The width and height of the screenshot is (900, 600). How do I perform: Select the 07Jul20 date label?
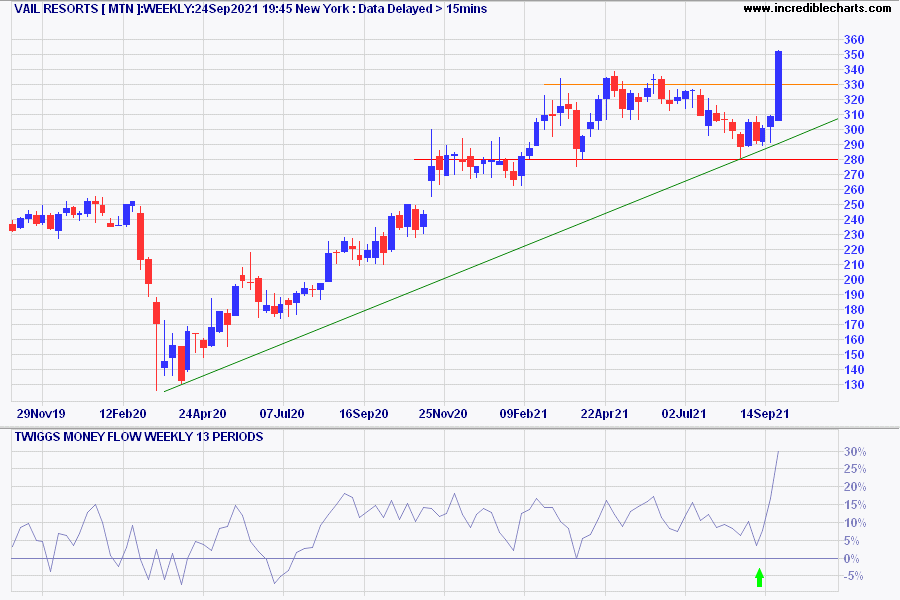[282, 413]
